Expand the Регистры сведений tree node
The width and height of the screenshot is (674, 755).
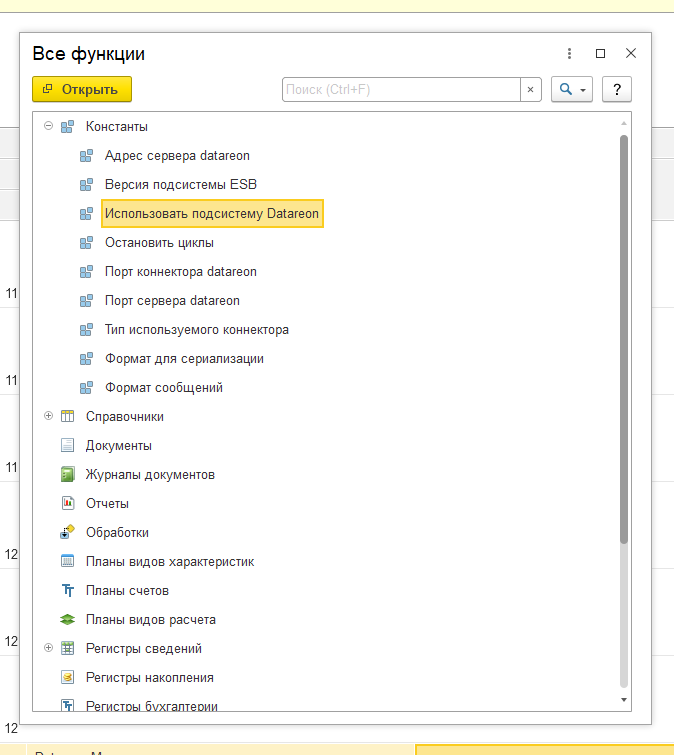(x=47, y=648)
